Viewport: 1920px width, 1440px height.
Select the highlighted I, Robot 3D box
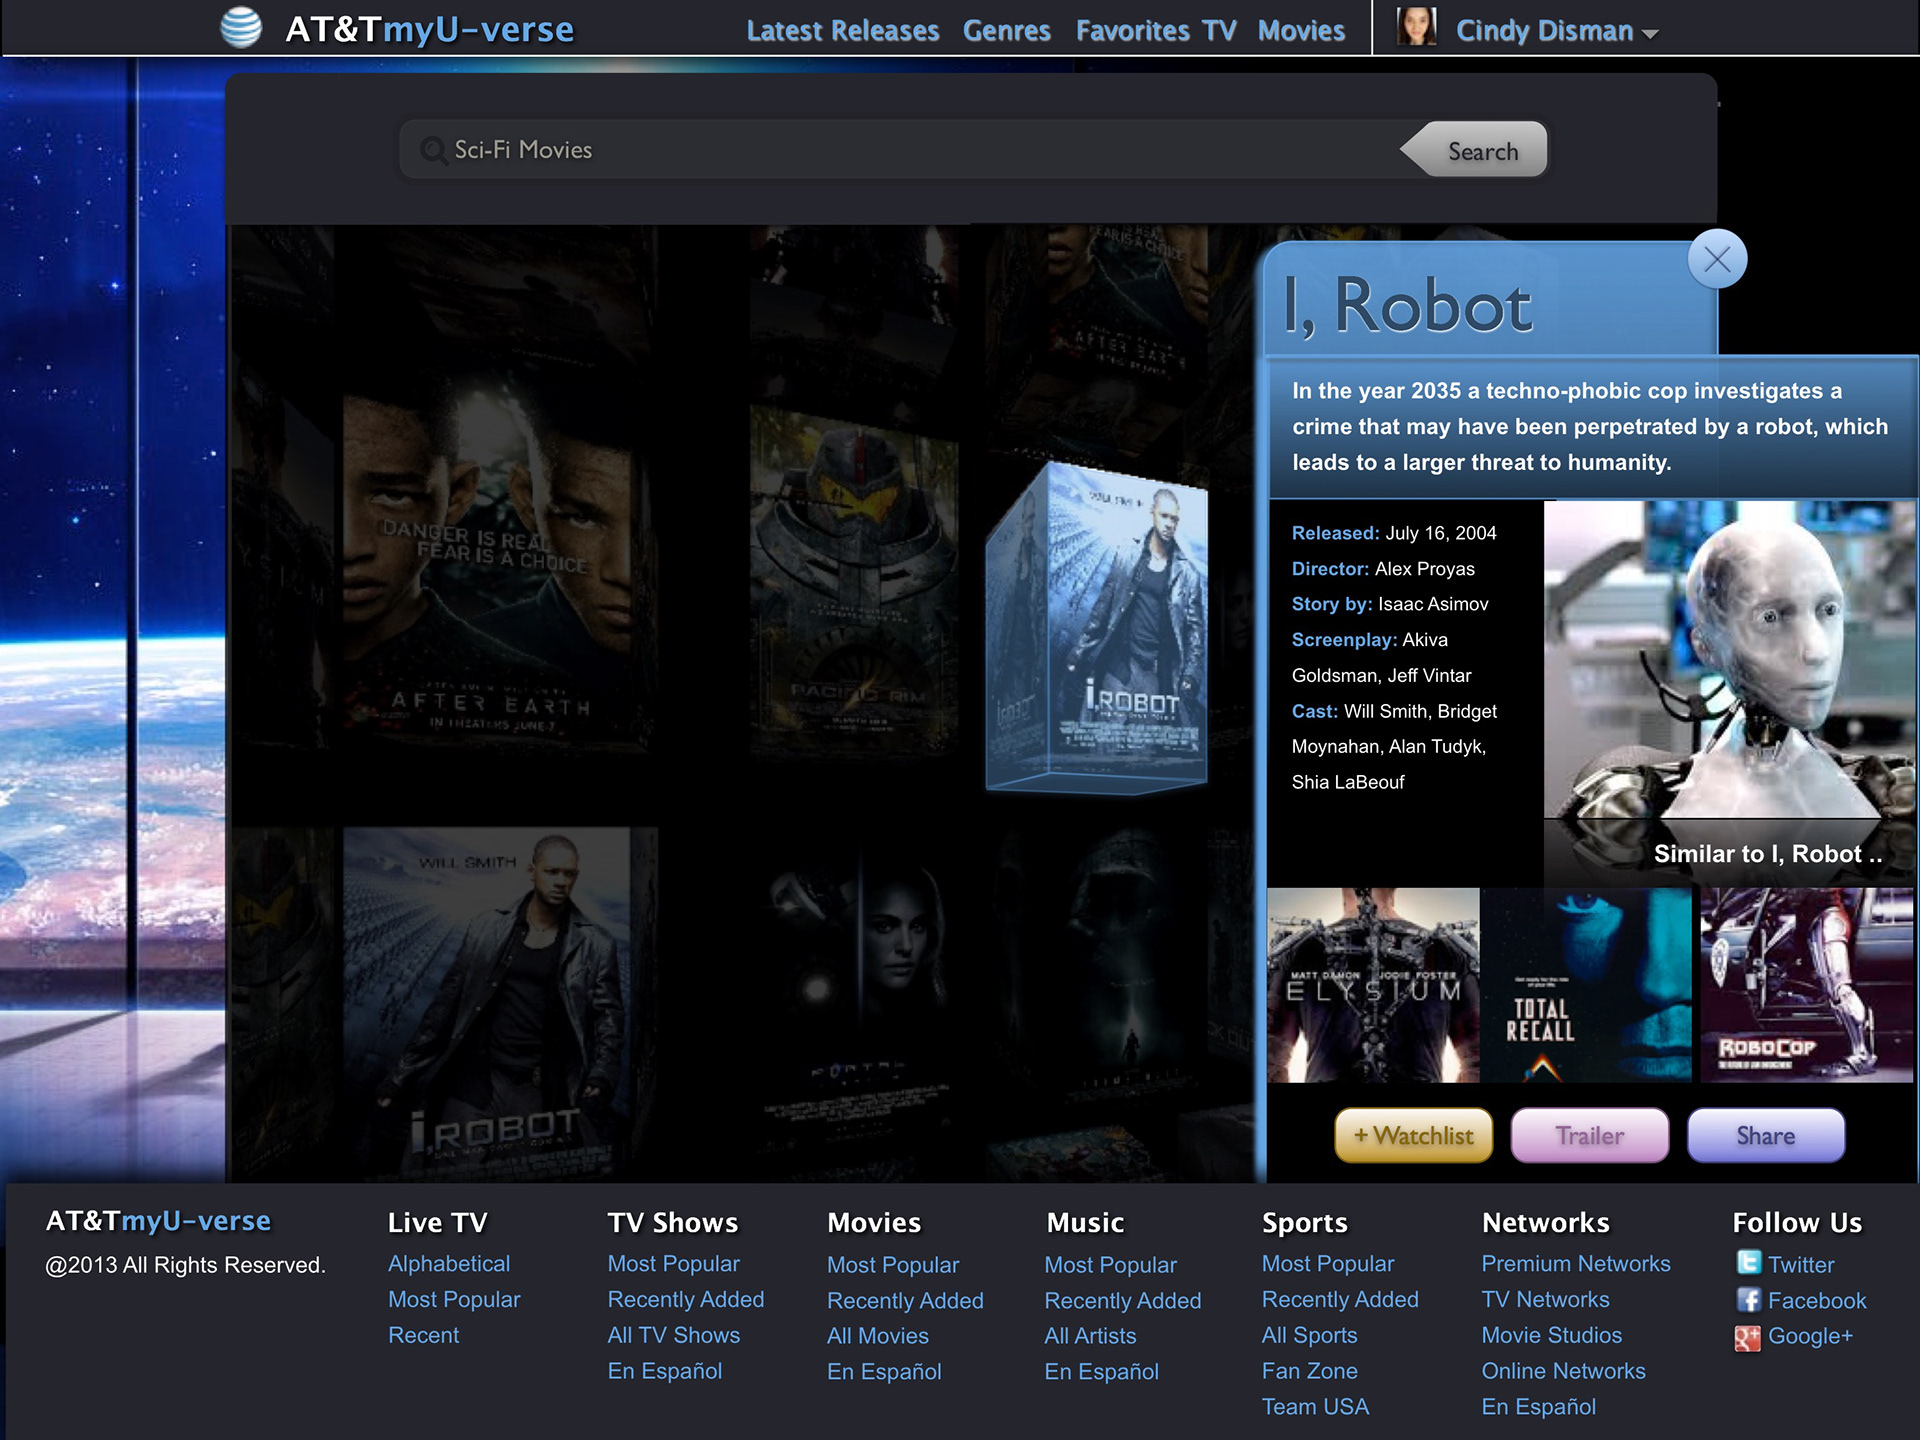(1097, 628)
